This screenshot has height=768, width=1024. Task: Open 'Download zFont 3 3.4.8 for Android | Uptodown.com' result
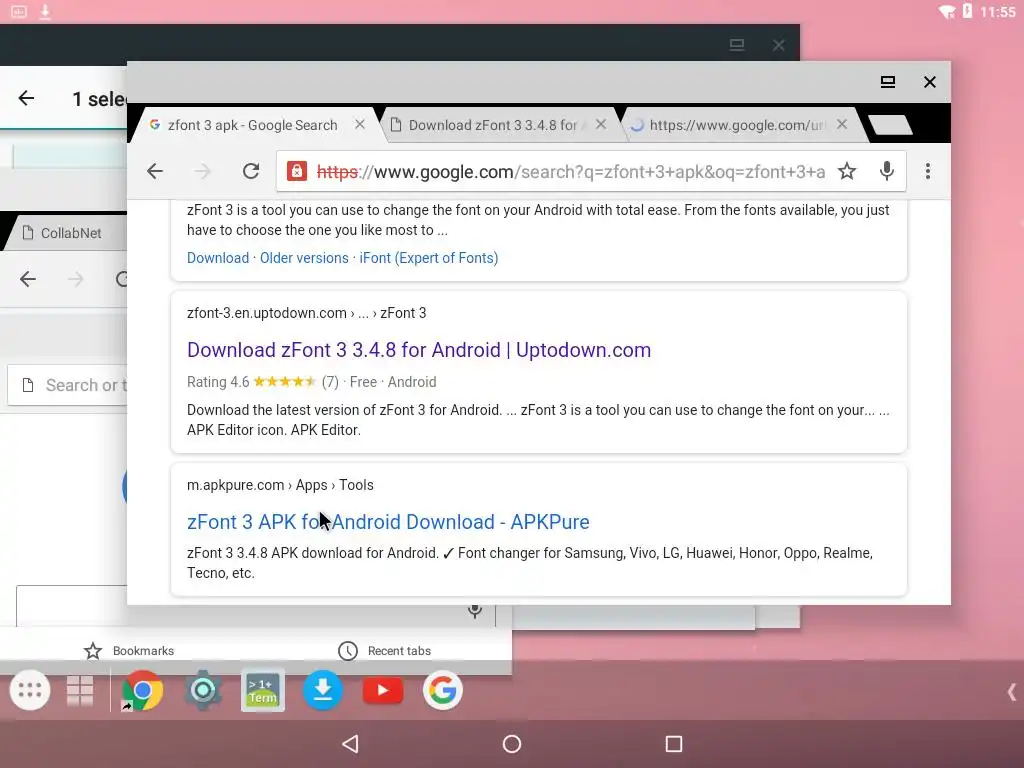click(419, 350)
